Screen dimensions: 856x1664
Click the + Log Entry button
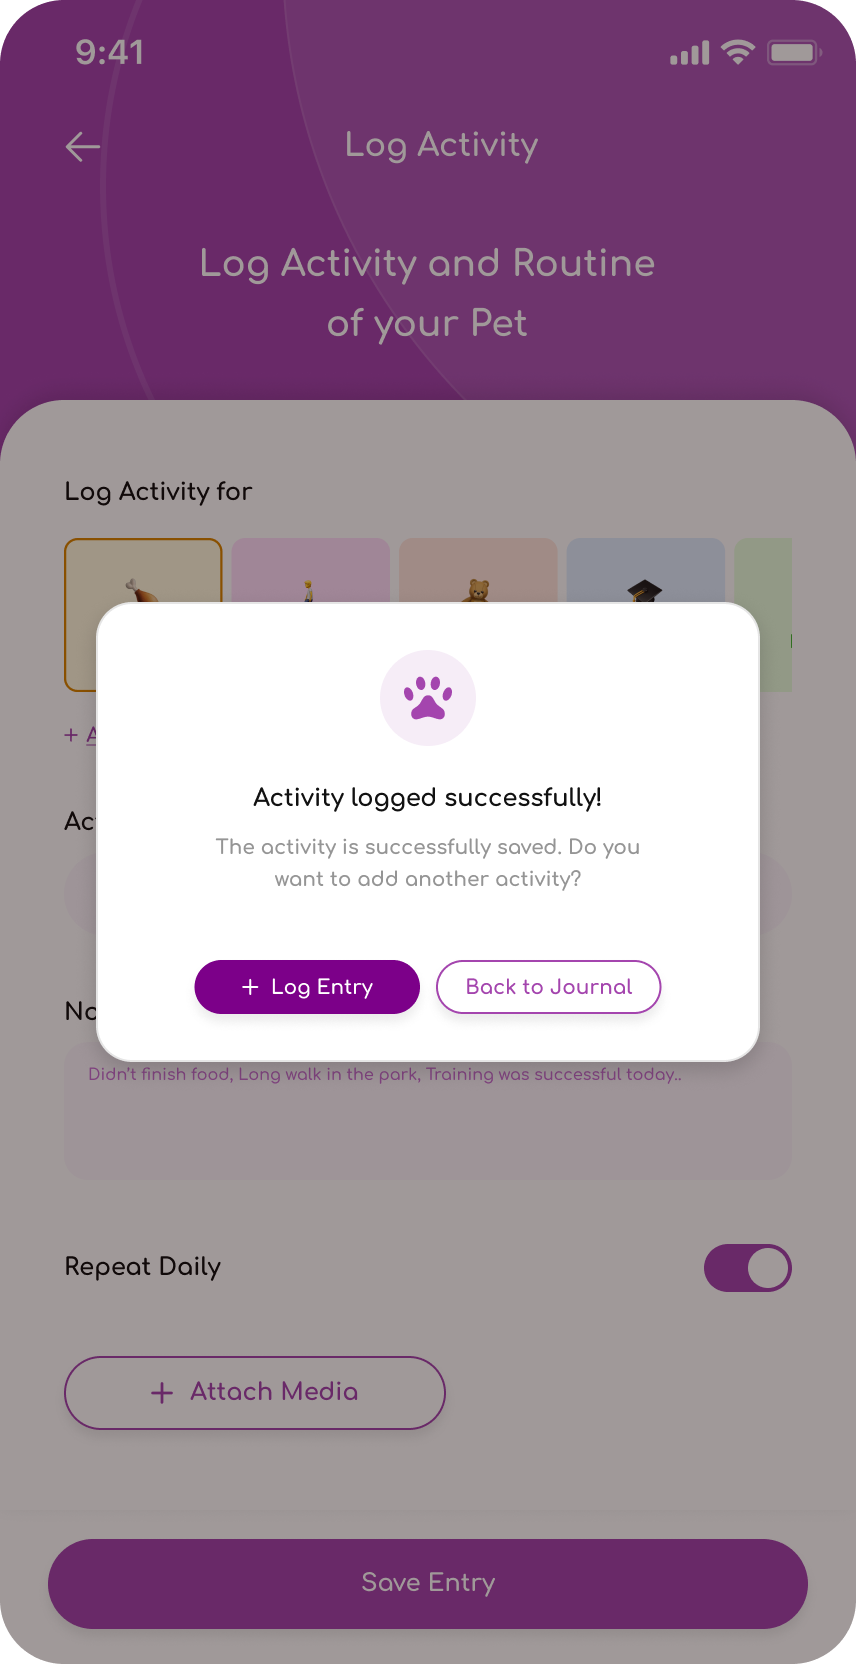click(307, 987)
